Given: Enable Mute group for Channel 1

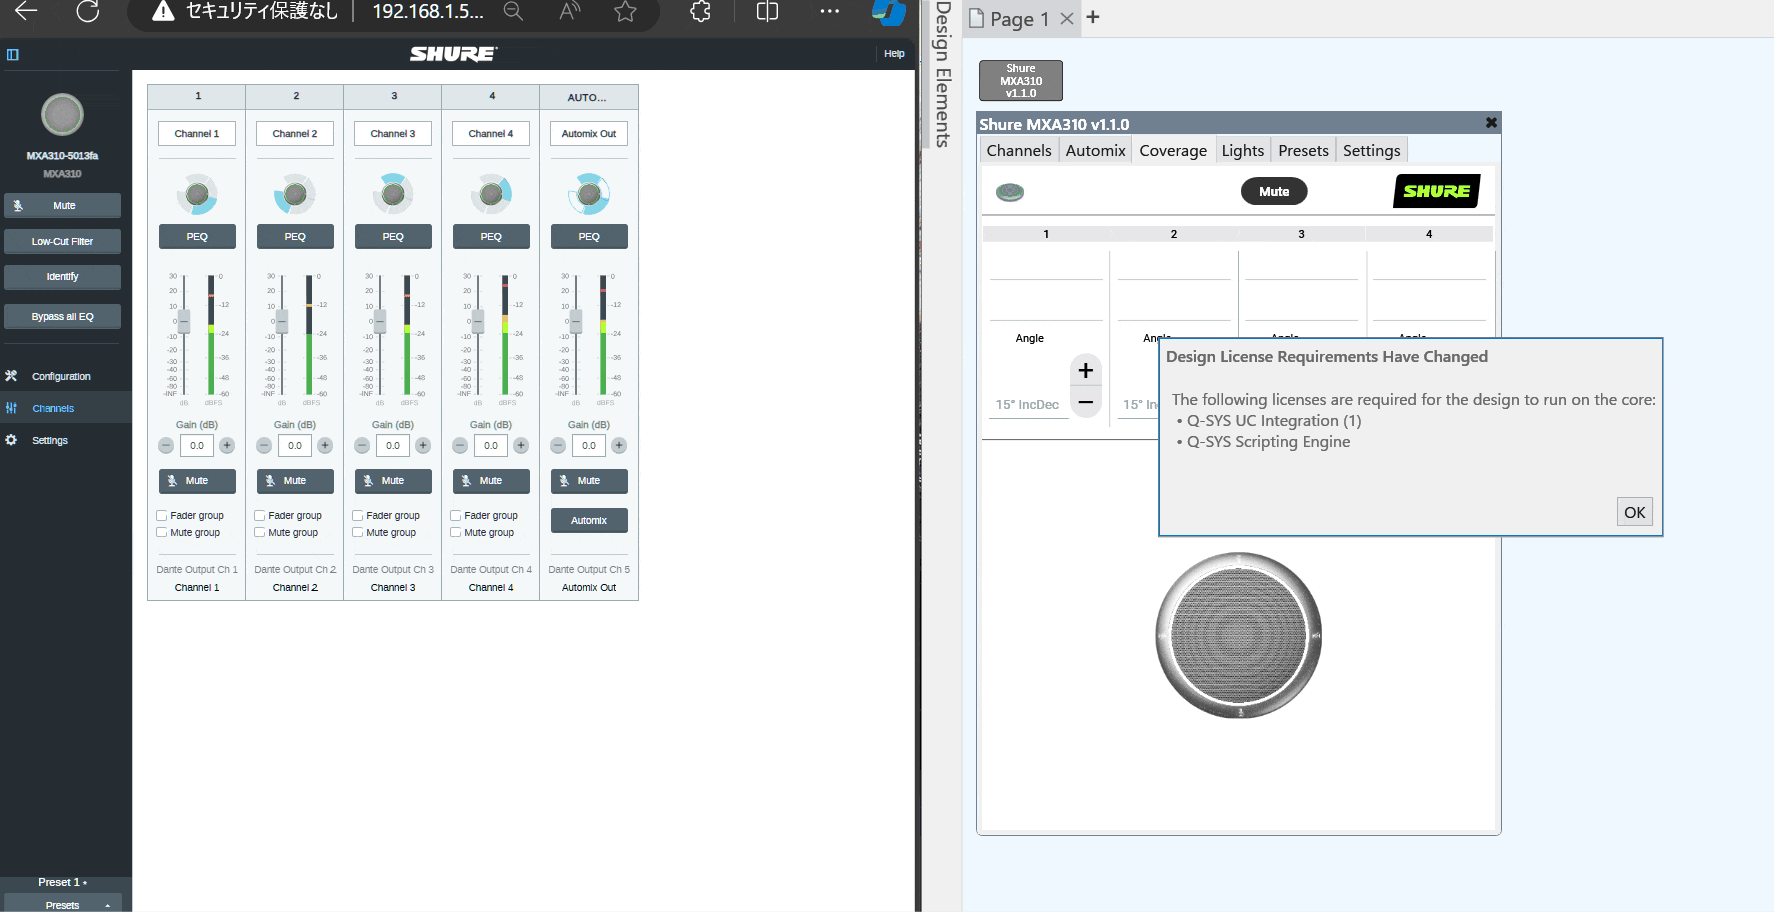Looking at the screenshot, I should (x=161, y=532).
